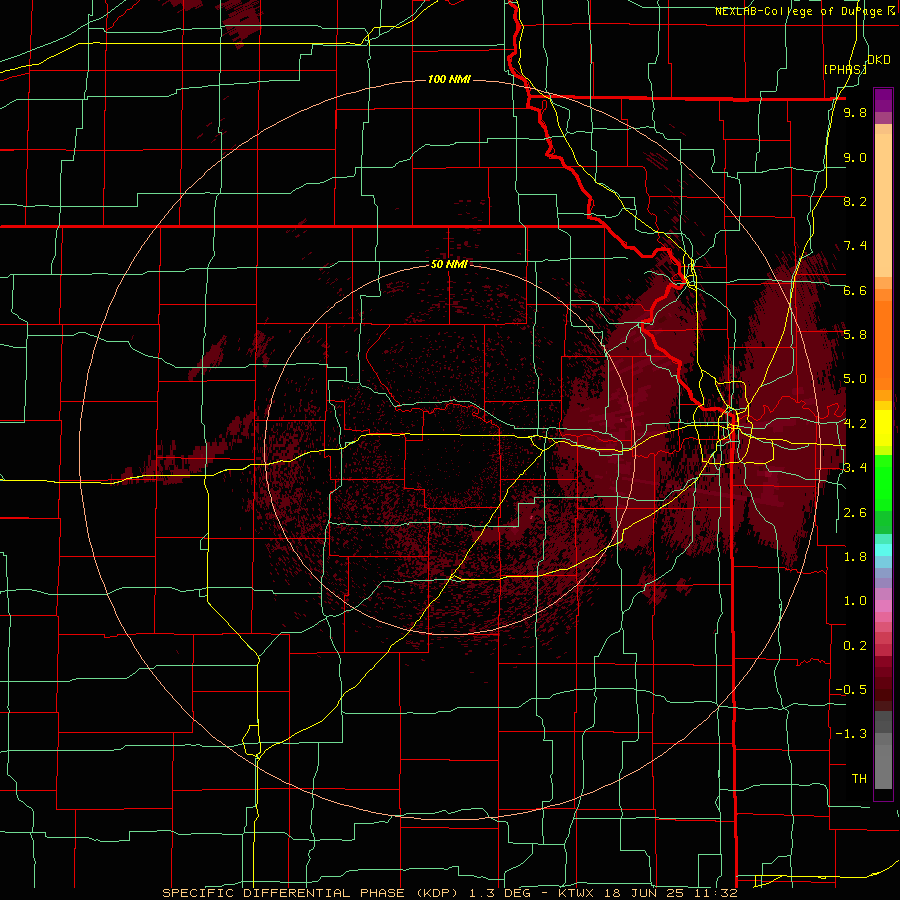Click the SPECIFIC DIFFERENTIAL PHASE caption text
Screen dimensions: 900x900
284,893
